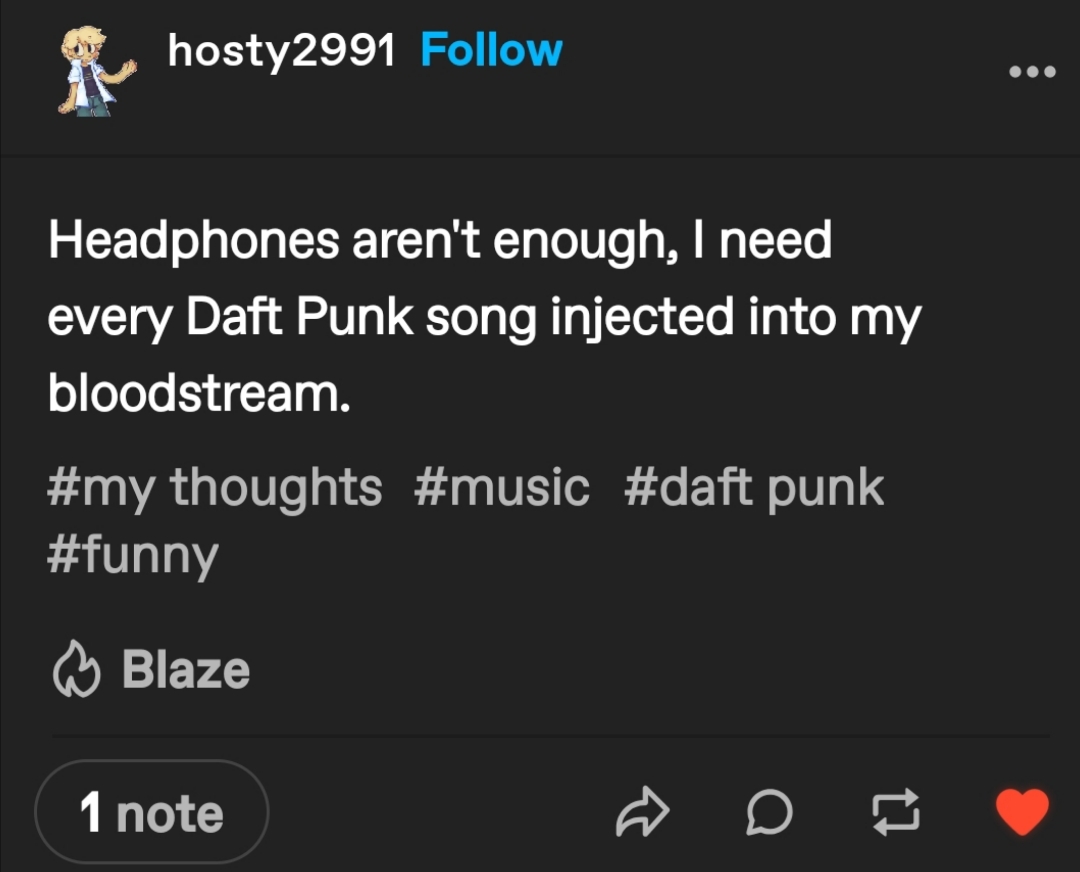1080x872 pixels.
Task: Open the three-dot post options menu
Action: coord(1032,71)
